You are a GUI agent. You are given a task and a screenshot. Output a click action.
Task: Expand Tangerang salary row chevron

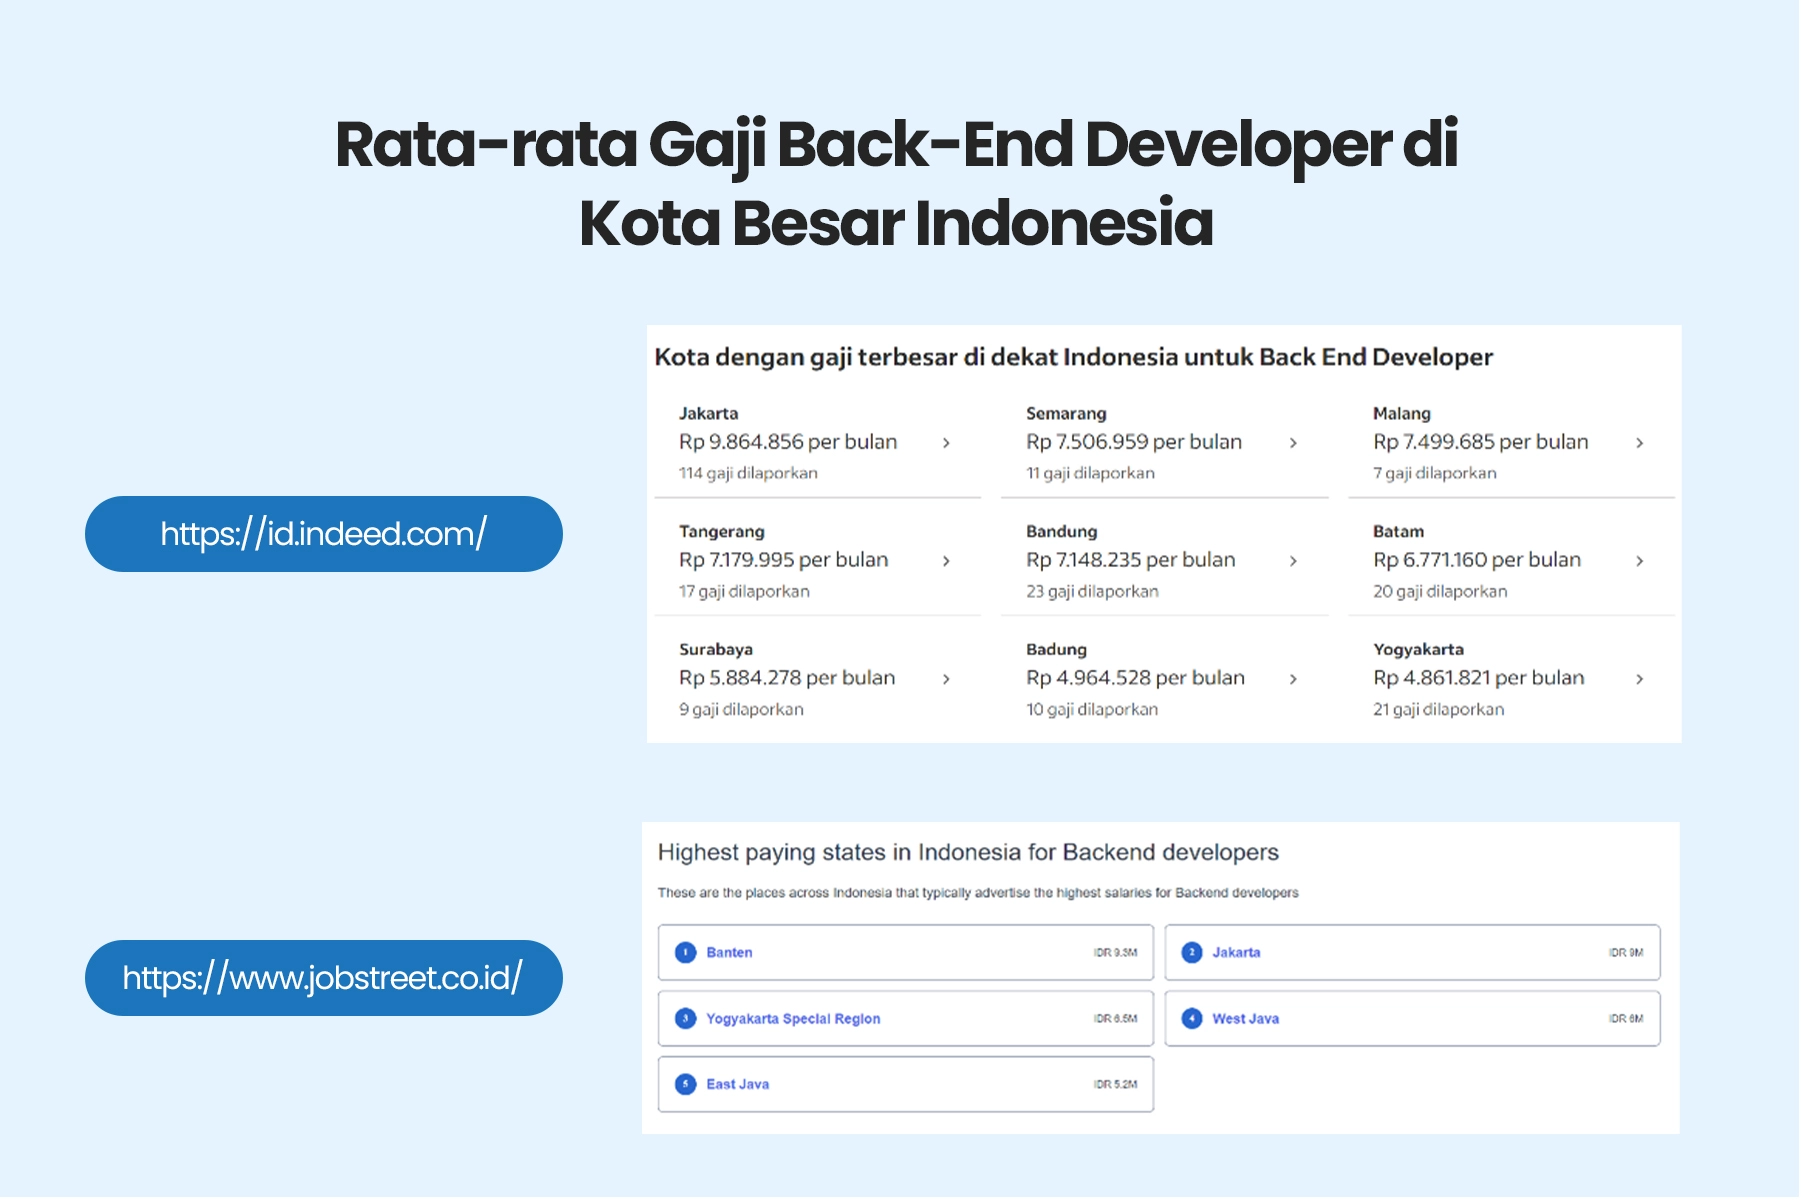946,561
